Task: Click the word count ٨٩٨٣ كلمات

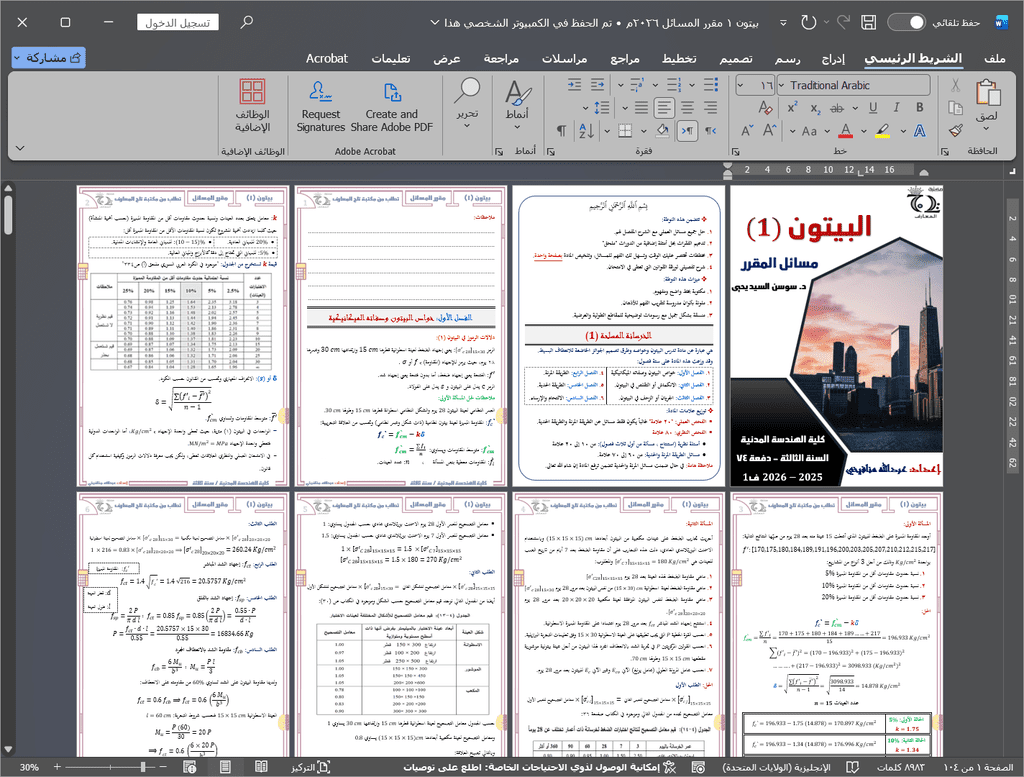Action: click(x=901, y=767)
